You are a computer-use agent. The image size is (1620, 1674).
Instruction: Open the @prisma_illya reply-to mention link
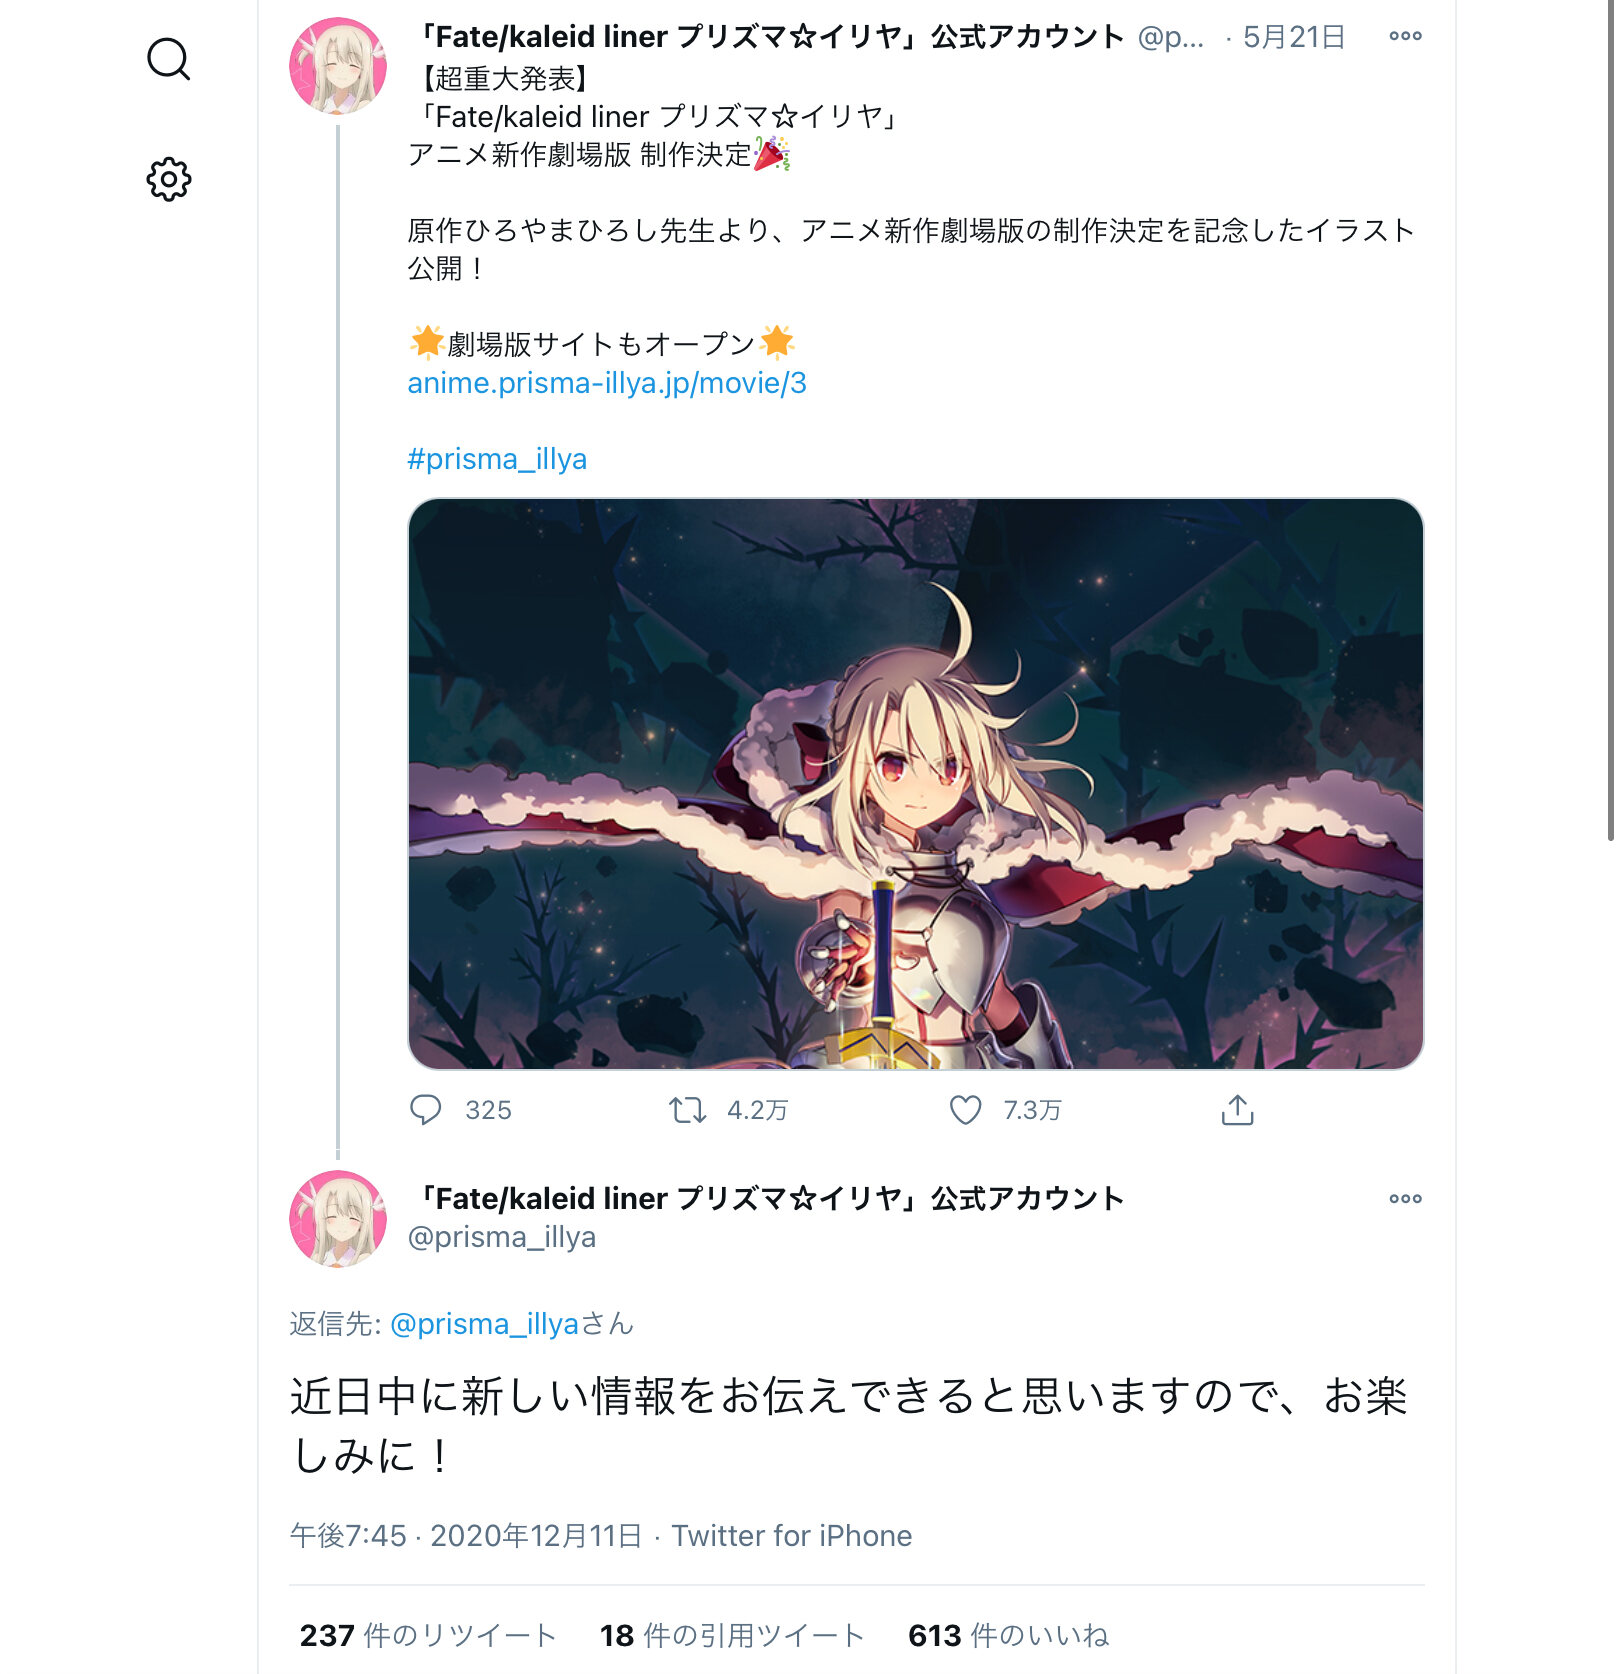click(x=484, y=1324)
